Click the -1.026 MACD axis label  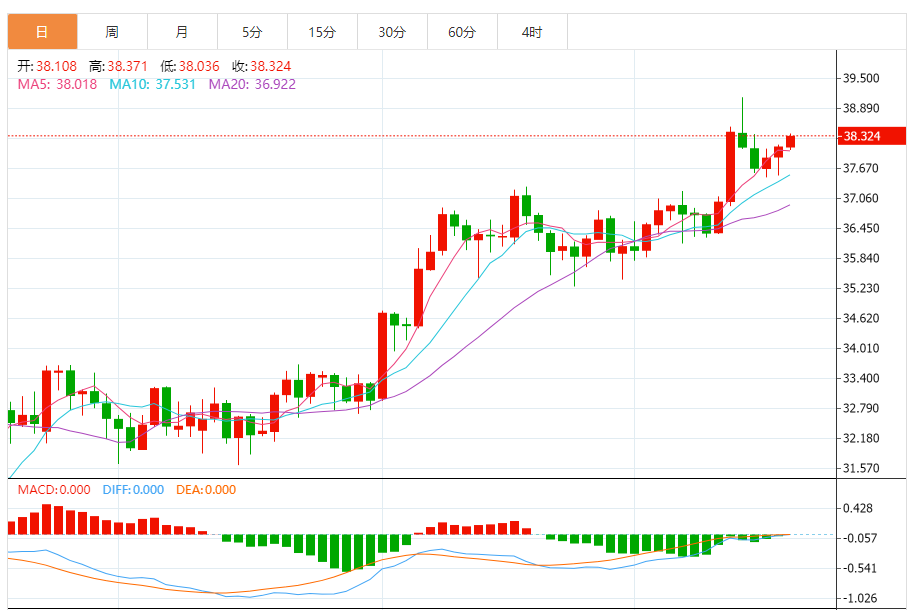[x=860, y=598]
